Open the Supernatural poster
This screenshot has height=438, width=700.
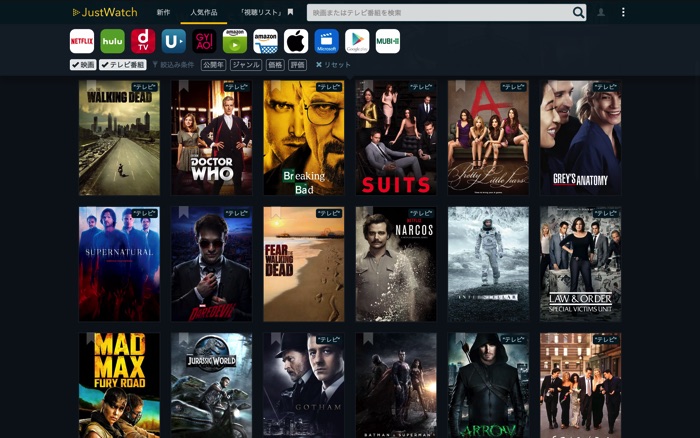click(119, 264)
